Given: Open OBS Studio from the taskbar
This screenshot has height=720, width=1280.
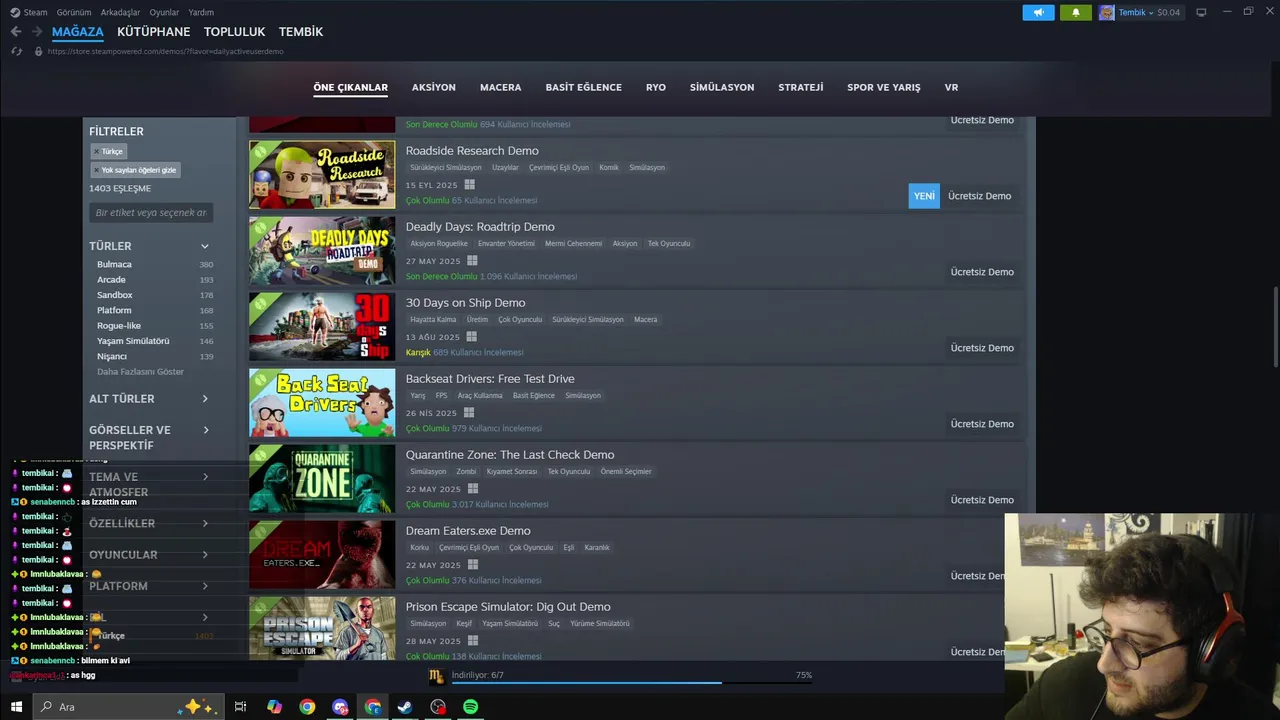Looking at the screenshot, I should click(x=438, y=707).
